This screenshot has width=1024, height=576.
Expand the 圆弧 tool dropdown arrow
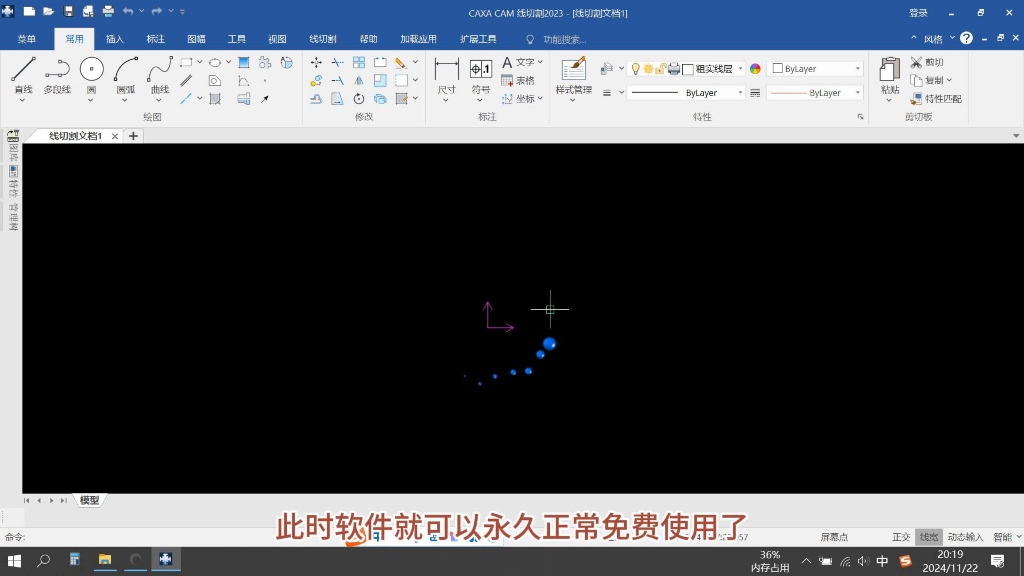(x=125, y=100)
